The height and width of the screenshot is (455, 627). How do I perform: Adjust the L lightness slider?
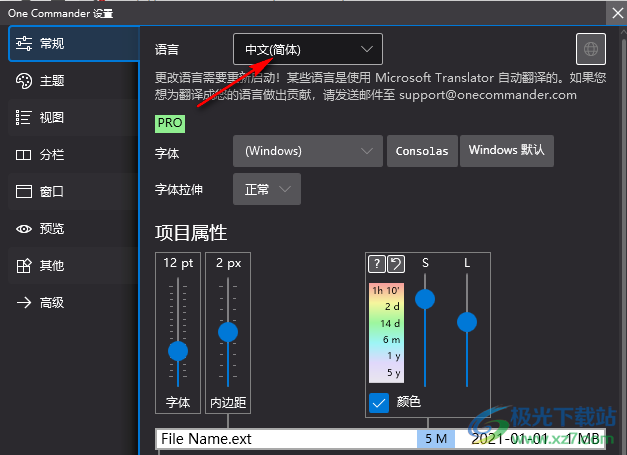coord(467,322)
